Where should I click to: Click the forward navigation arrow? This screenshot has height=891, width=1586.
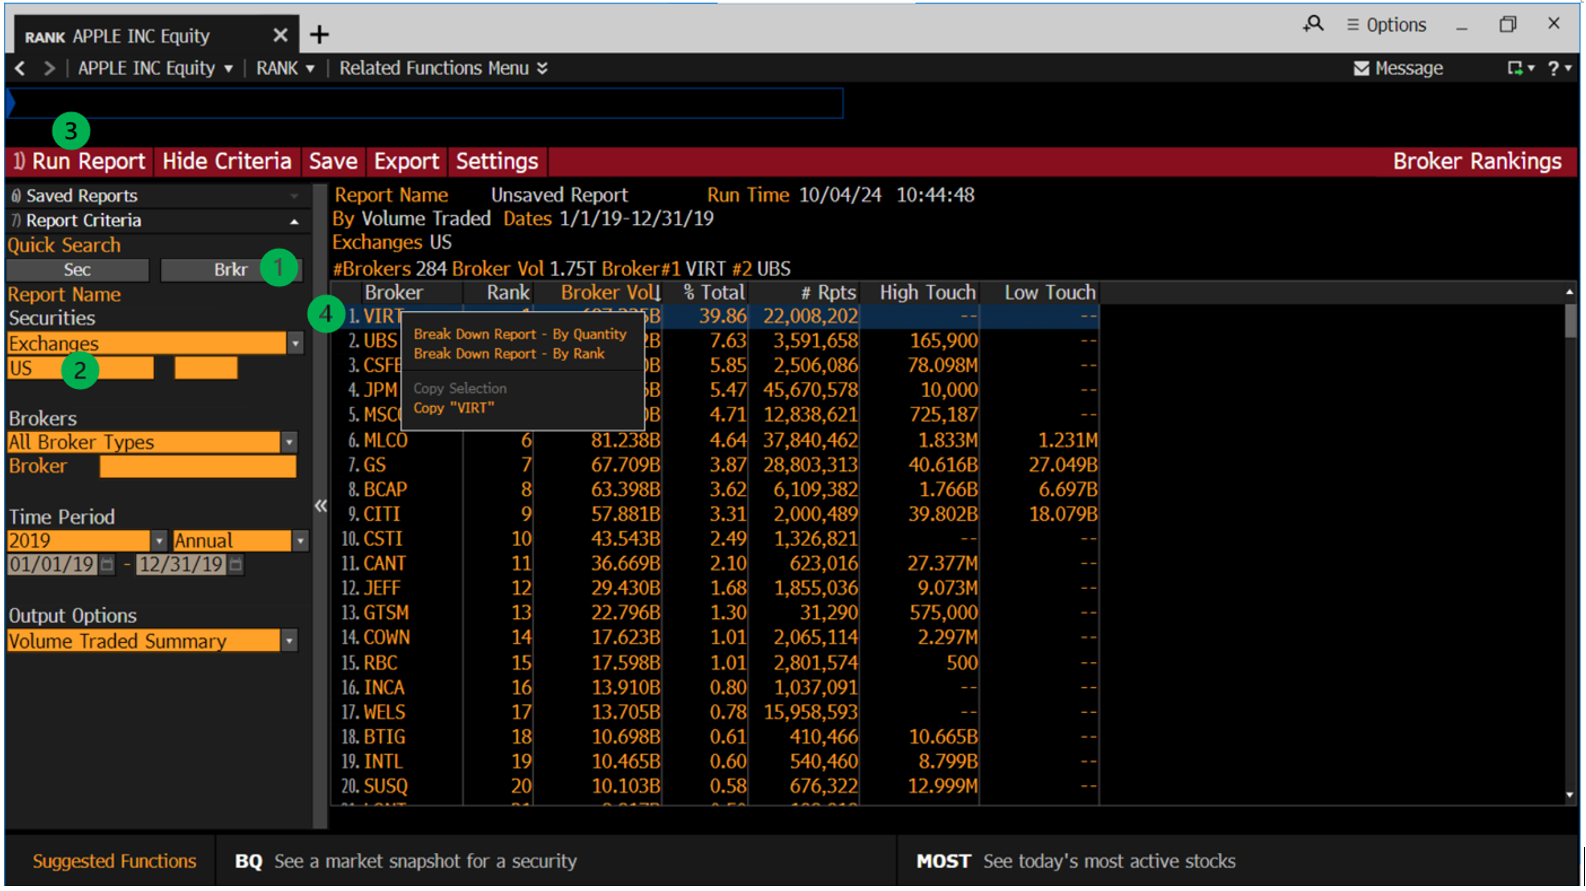click(49, 68)
